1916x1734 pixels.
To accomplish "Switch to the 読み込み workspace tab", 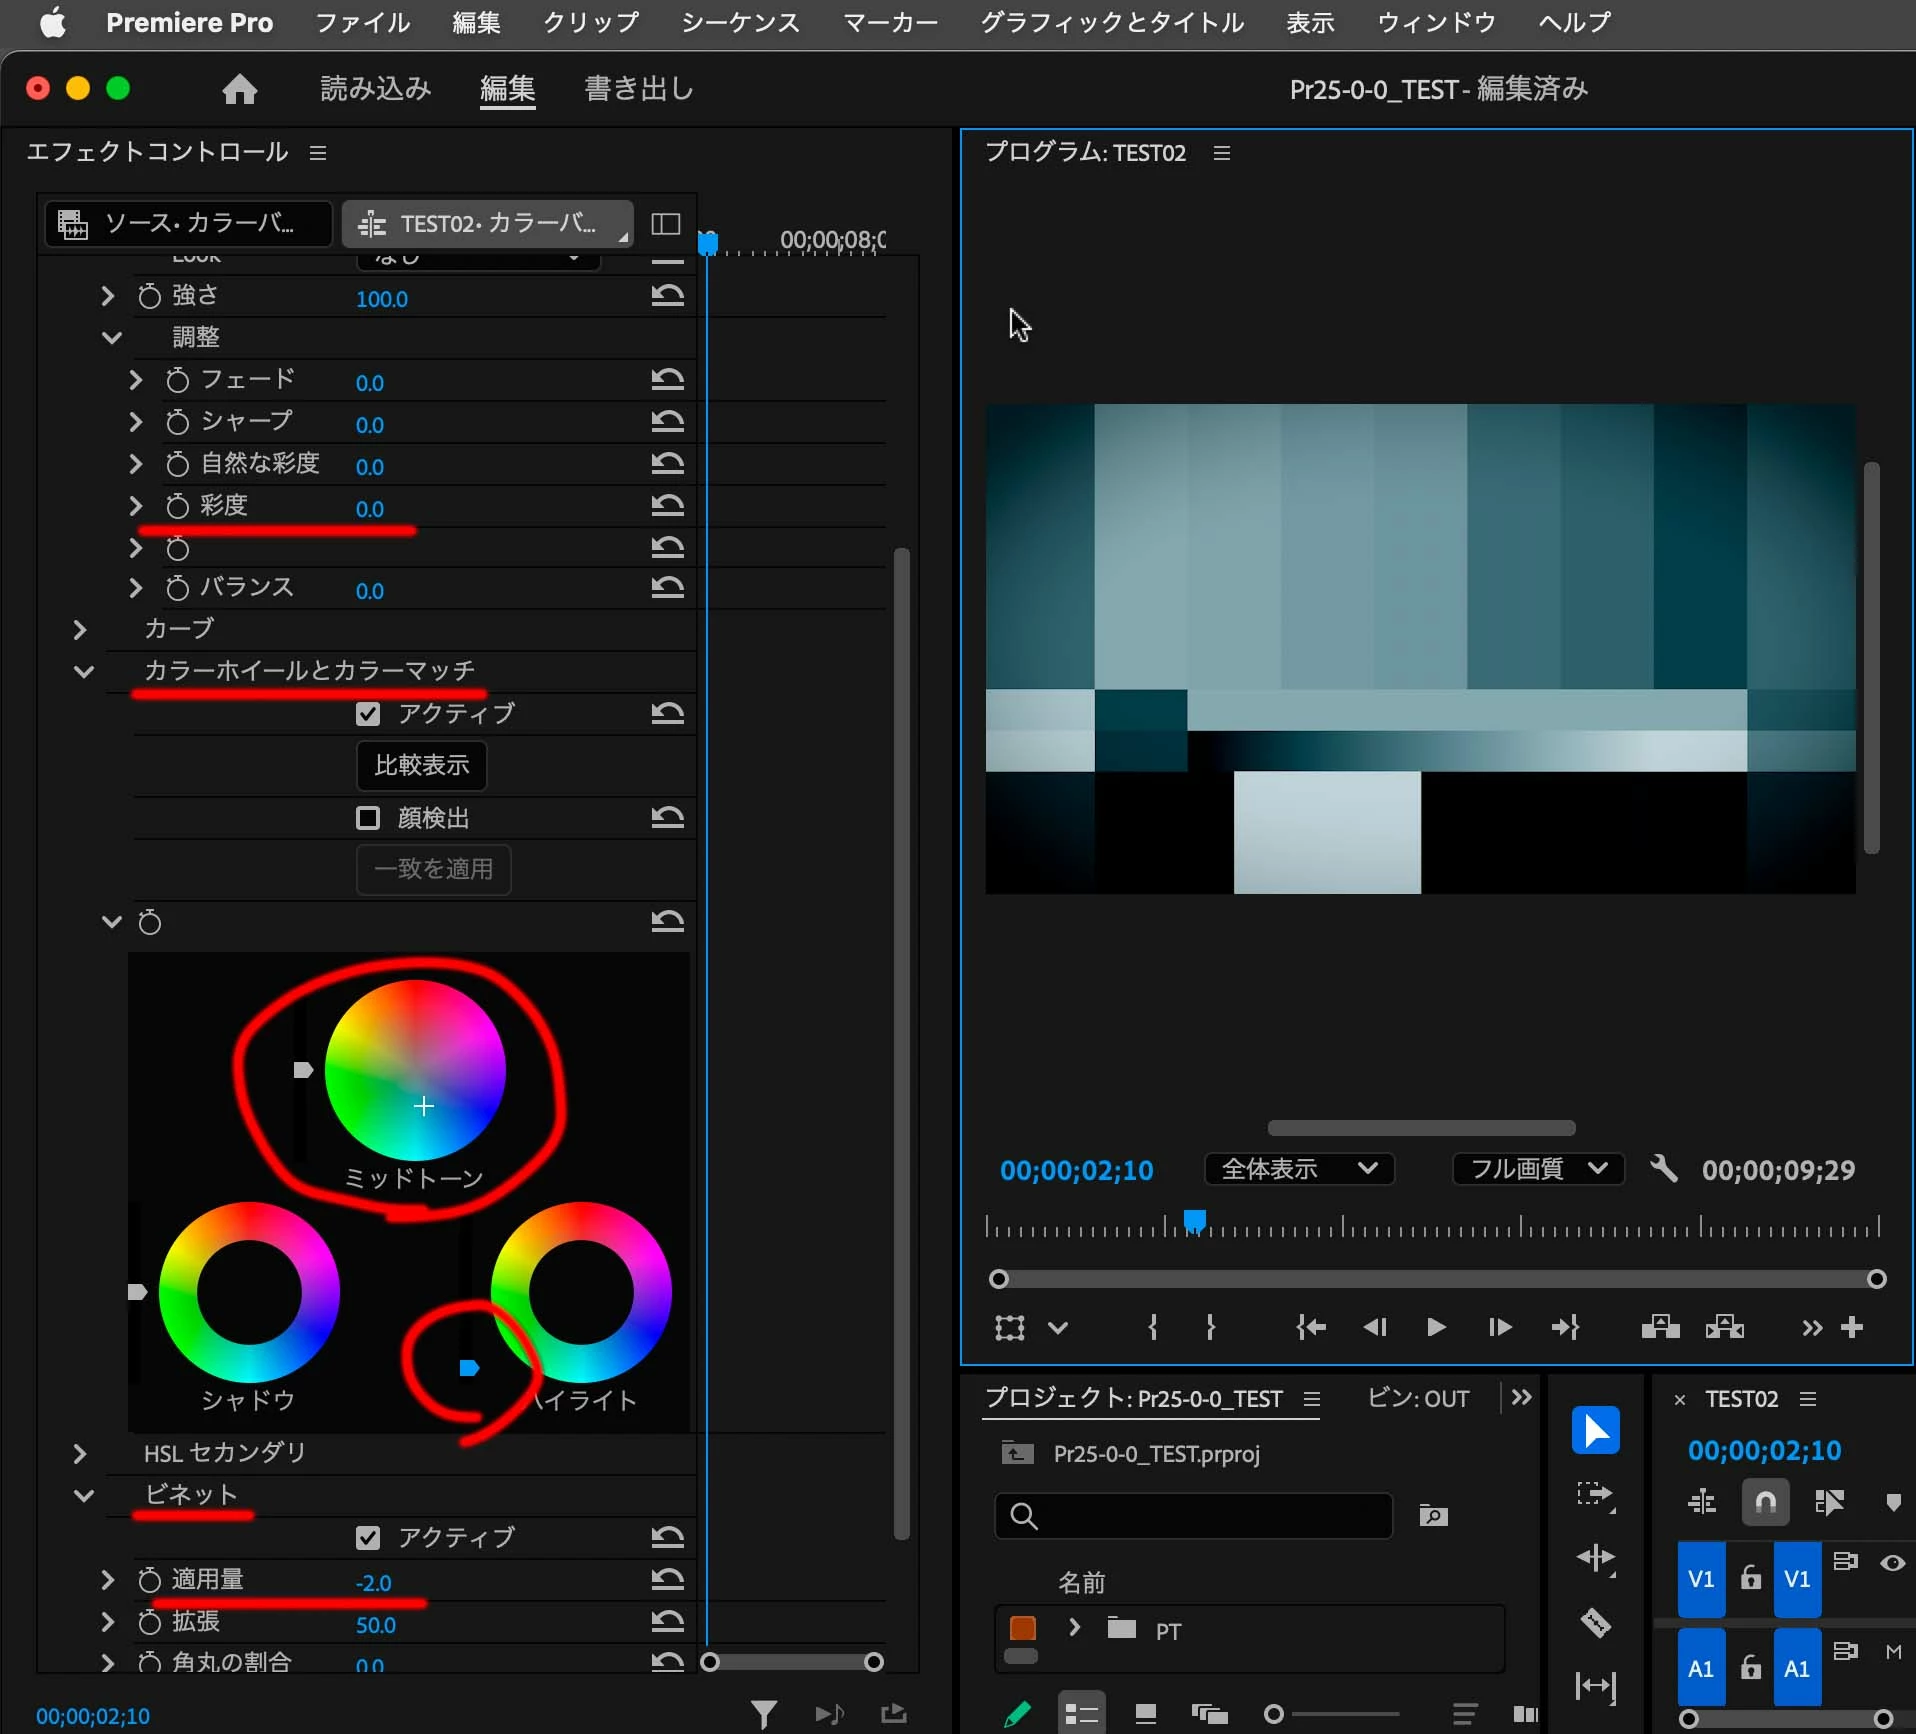I will [375, 90].
